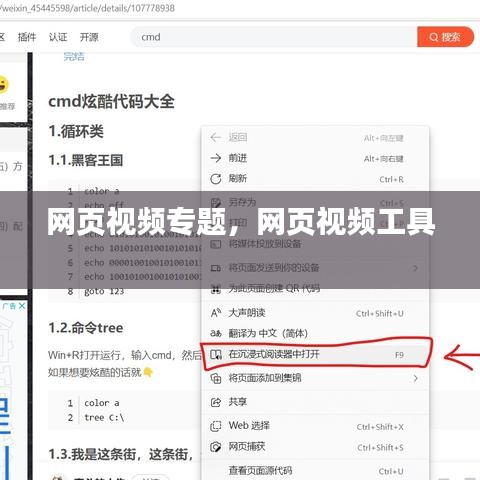This screenshot has width=480, height=480.
Task: Click the orange 搜索 search button
Action: (445, 37)
